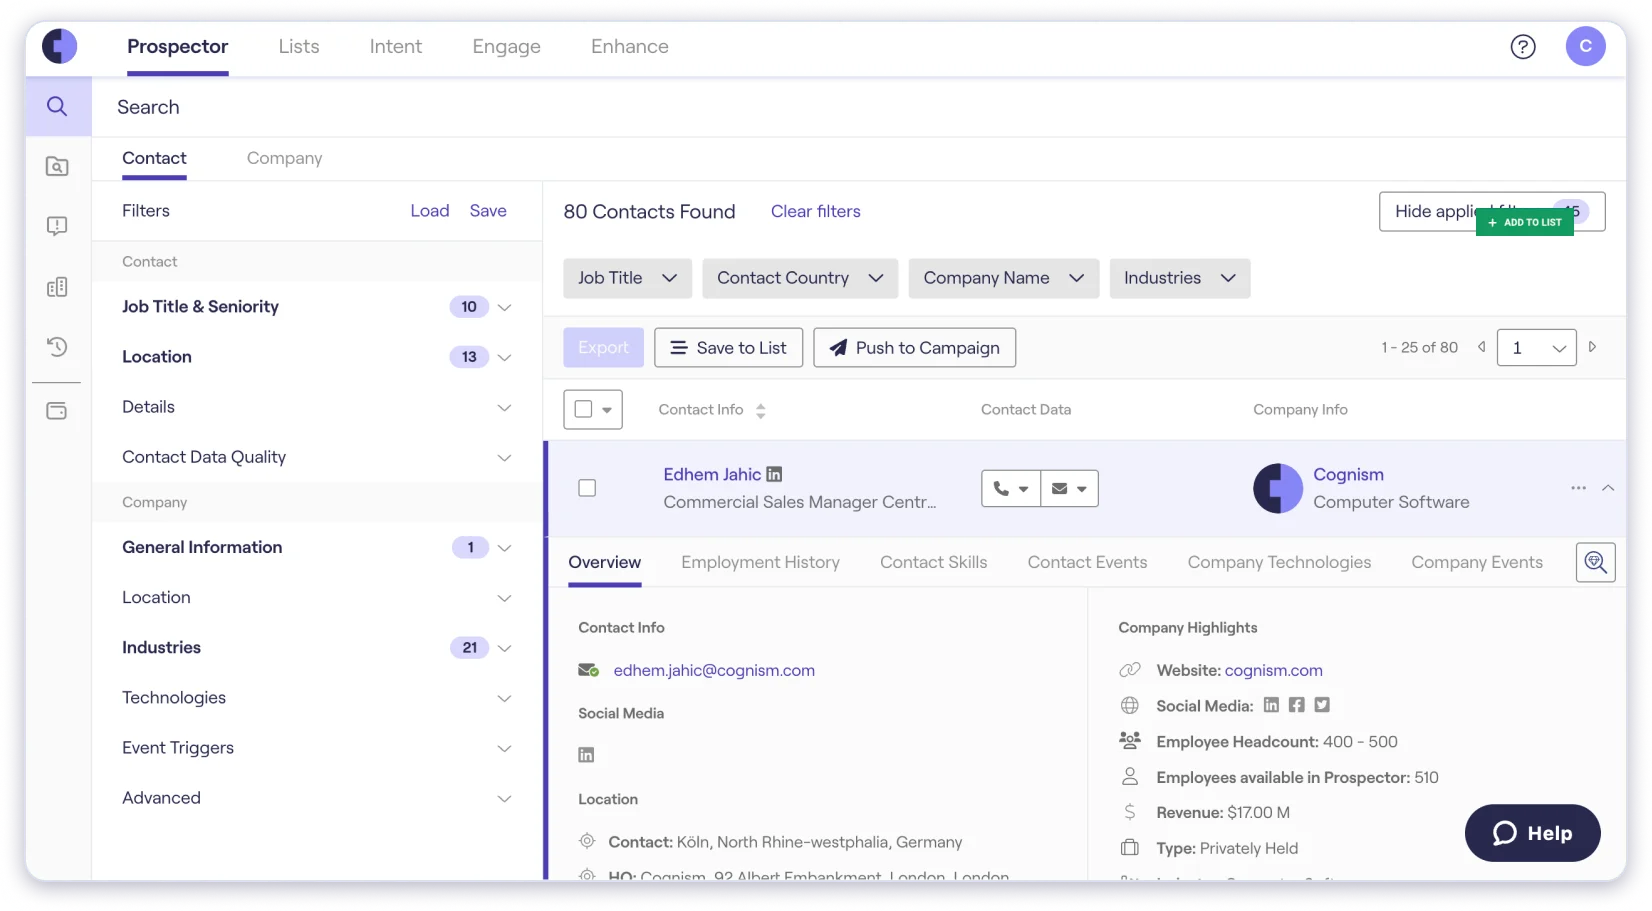Open the phone number dropdown for Edhem Jahic
1652x911 pixels.
(x=1010, y=489)
